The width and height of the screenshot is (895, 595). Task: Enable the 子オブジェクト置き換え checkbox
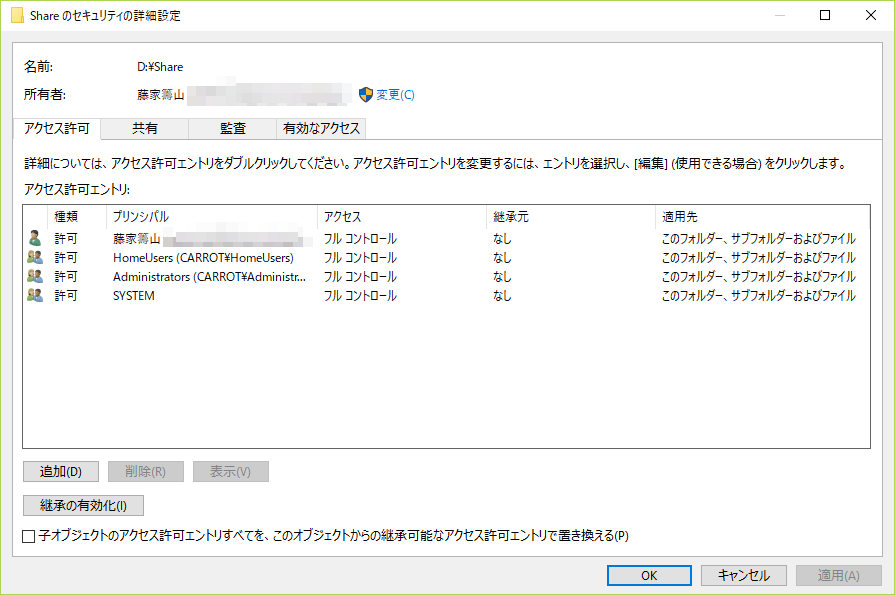28,535
